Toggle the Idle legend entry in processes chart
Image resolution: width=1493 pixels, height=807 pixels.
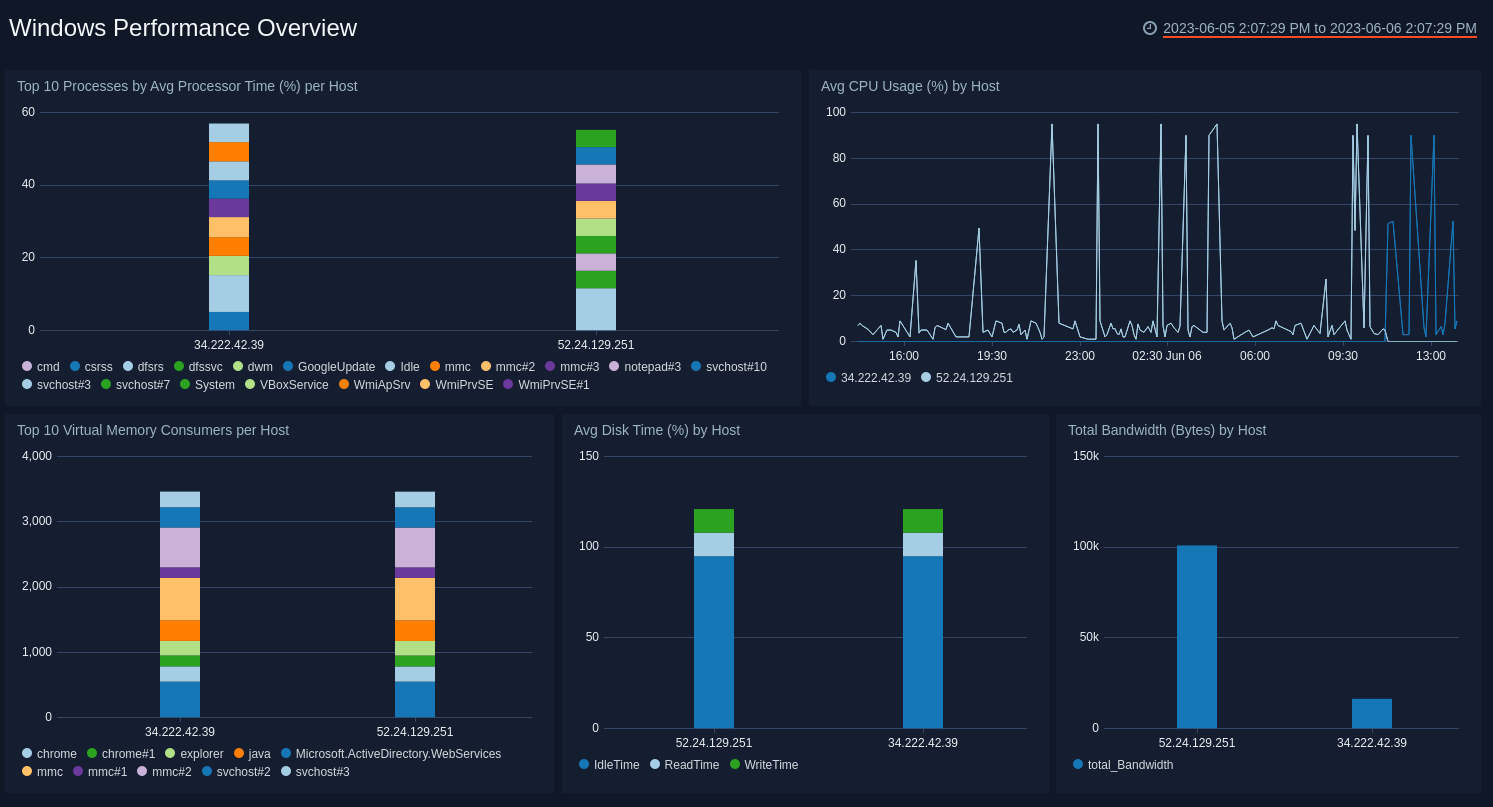point(402,367)
